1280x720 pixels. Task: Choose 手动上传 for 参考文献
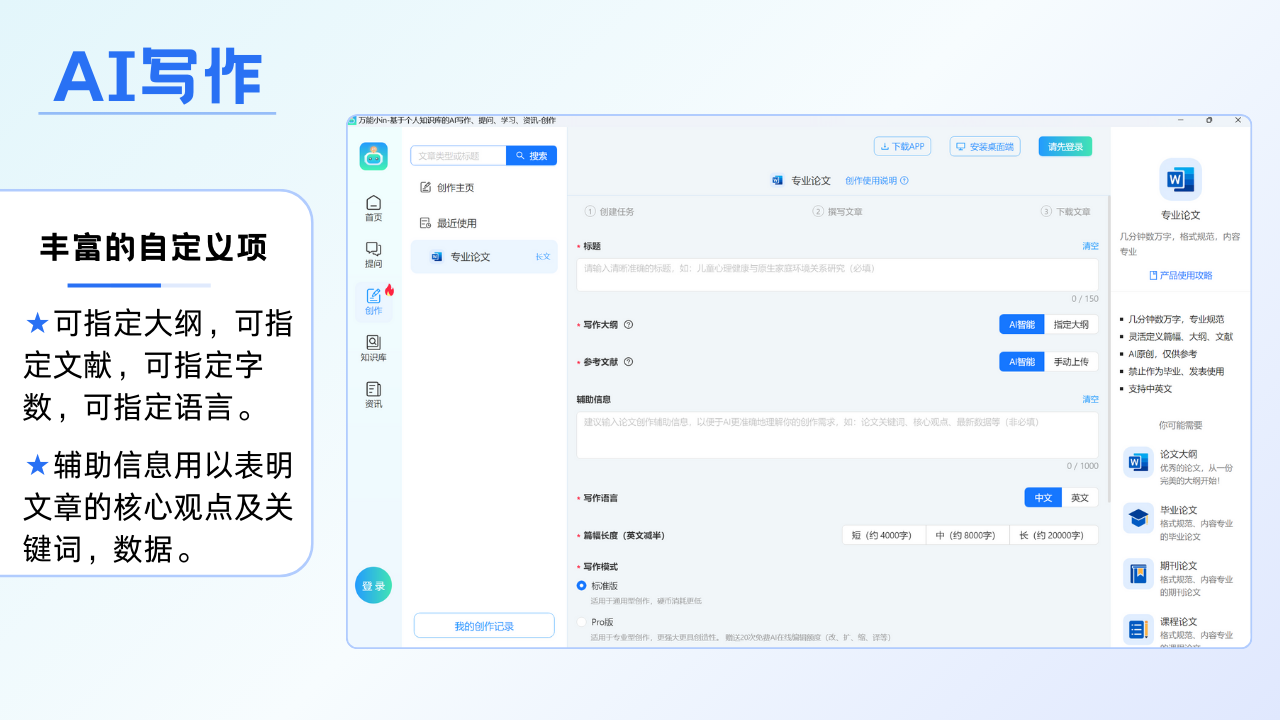click(1074, 362)
